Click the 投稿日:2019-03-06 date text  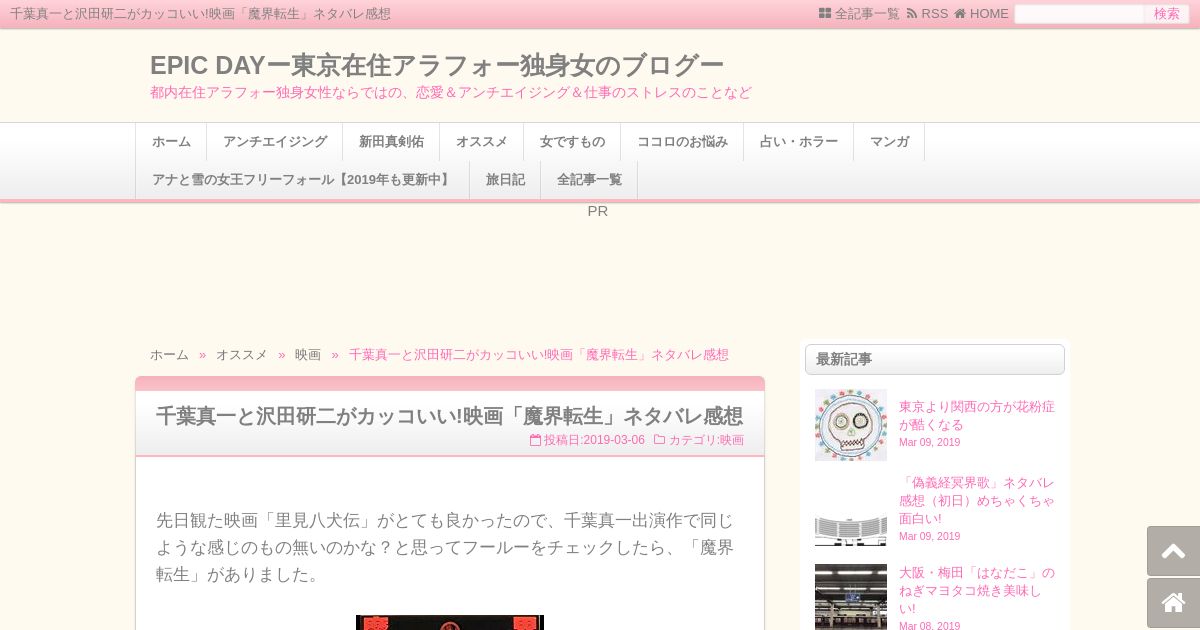point(594,440)
